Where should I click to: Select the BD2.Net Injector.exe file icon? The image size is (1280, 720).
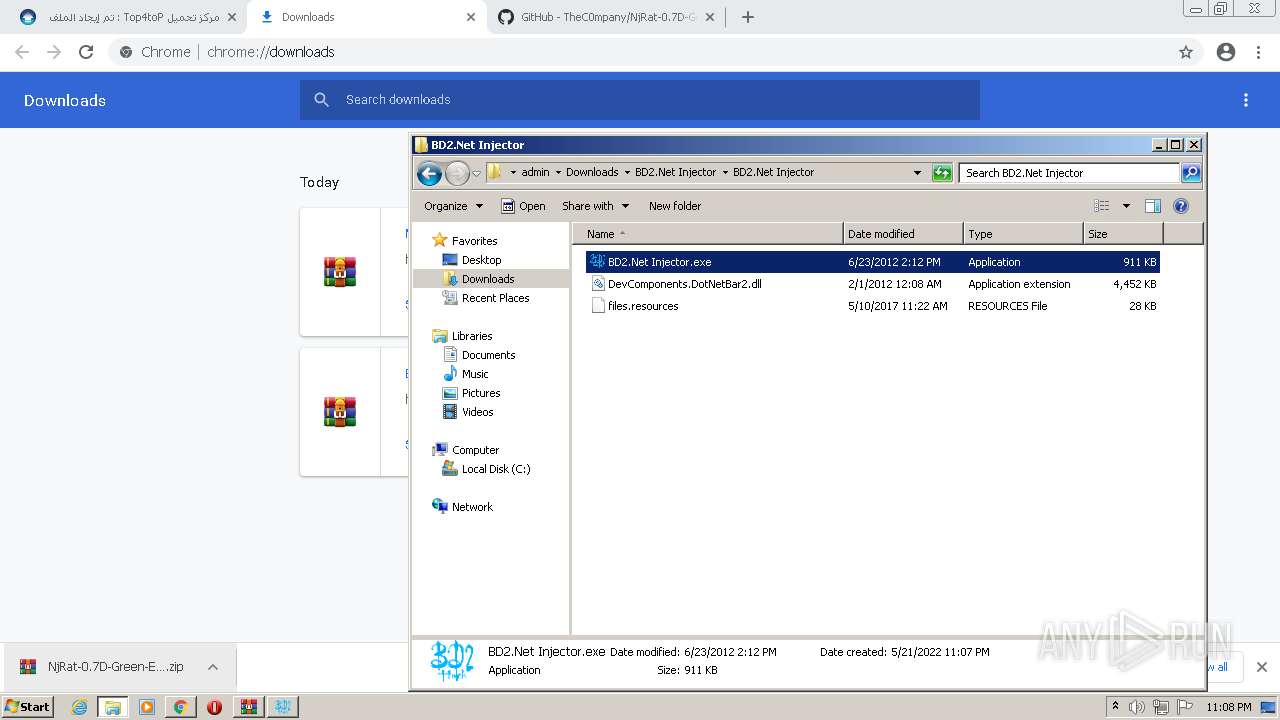pos(597,261)
